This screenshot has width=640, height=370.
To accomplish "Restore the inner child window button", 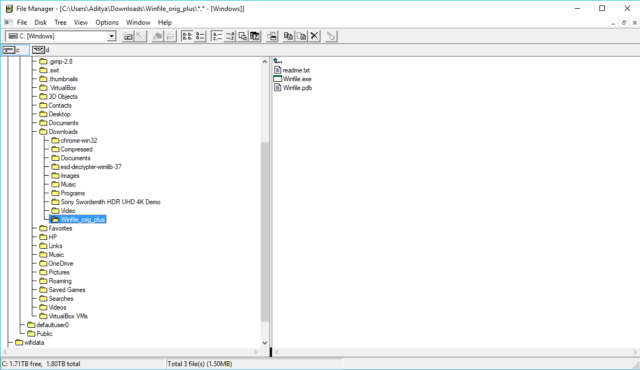I will coord(624,23).
